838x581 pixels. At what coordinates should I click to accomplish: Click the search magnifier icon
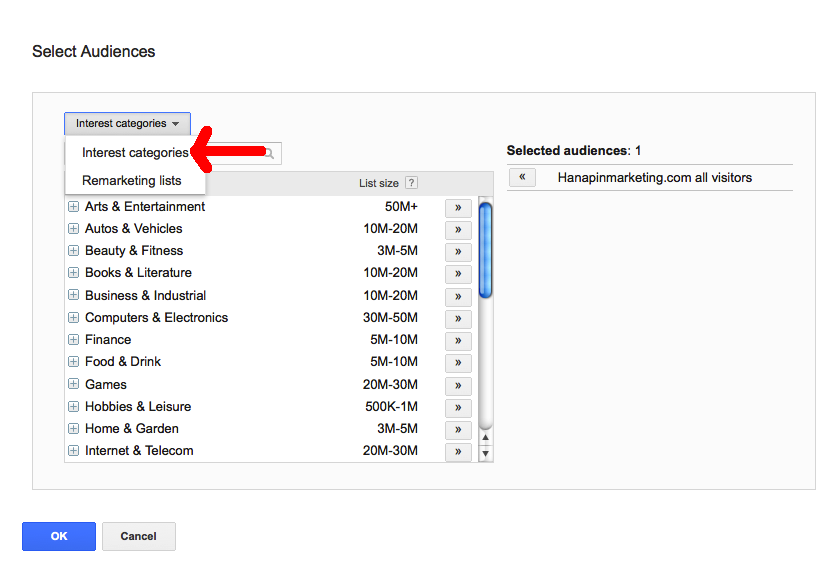[269, 154]
